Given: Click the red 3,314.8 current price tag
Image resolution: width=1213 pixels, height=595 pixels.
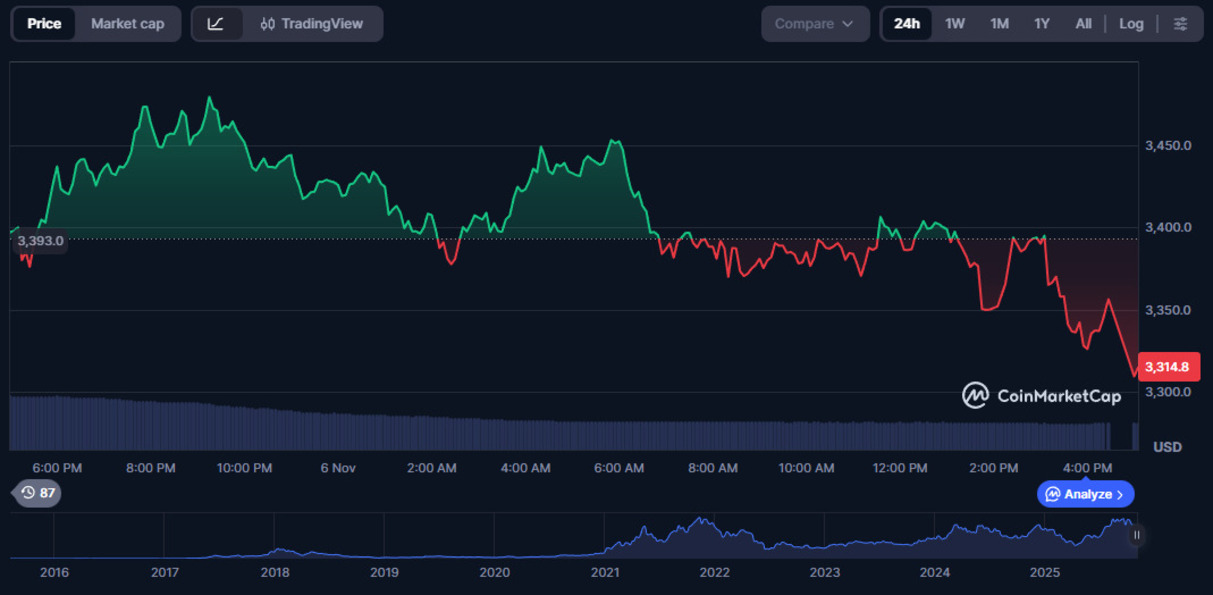Looking at the screenshot, I should click(x=1166, y=367).
